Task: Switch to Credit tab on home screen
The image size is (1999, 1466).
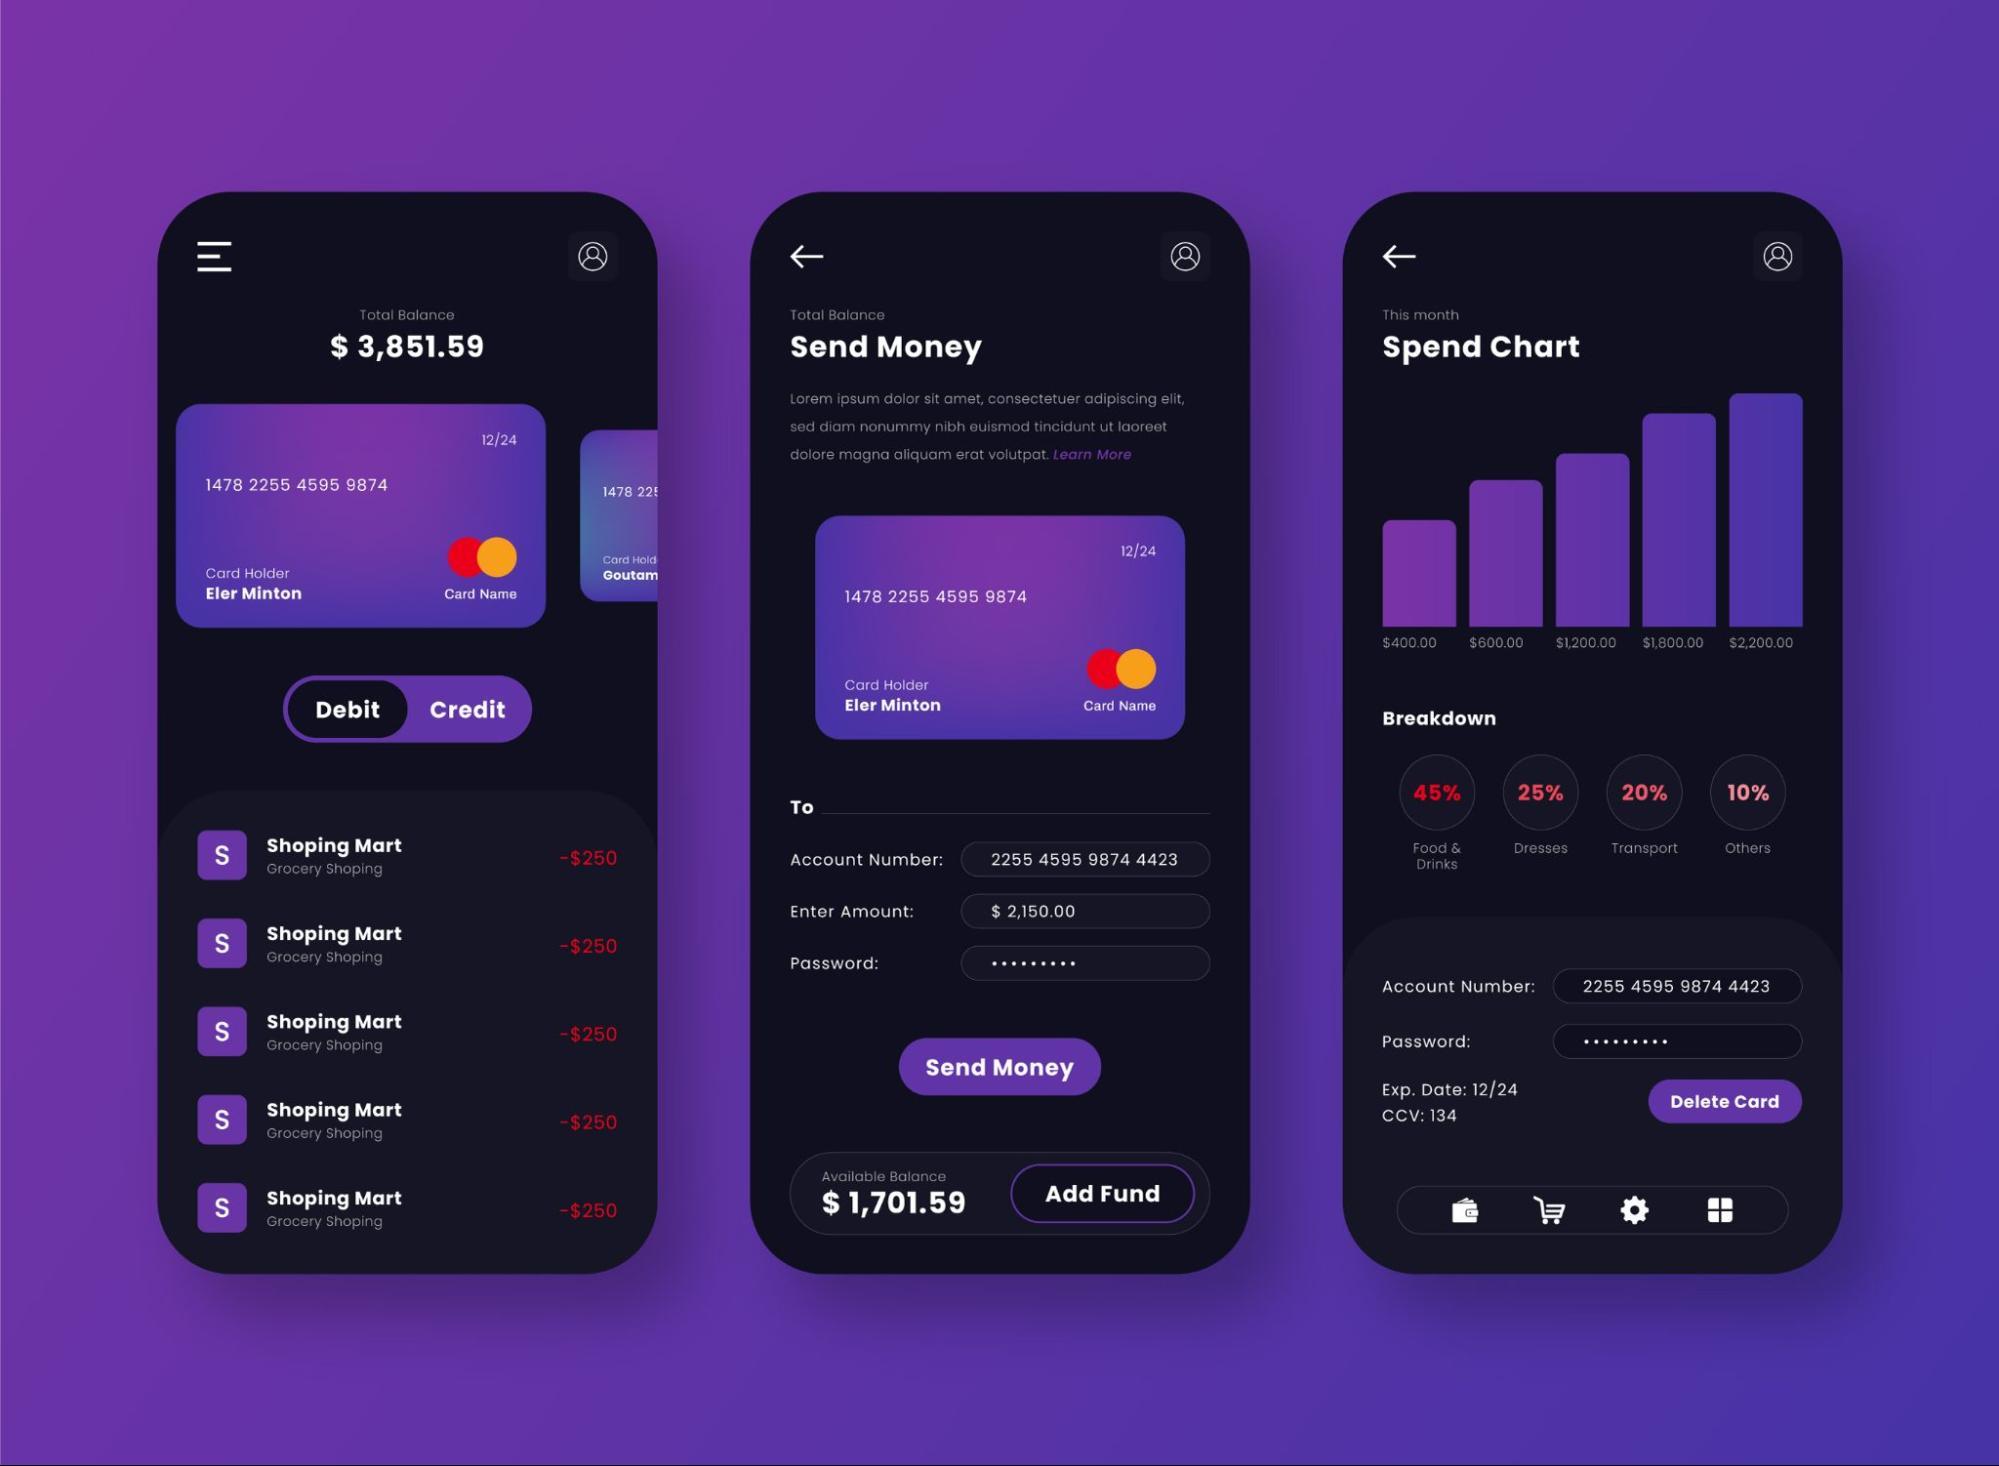Action: (466, 709)
